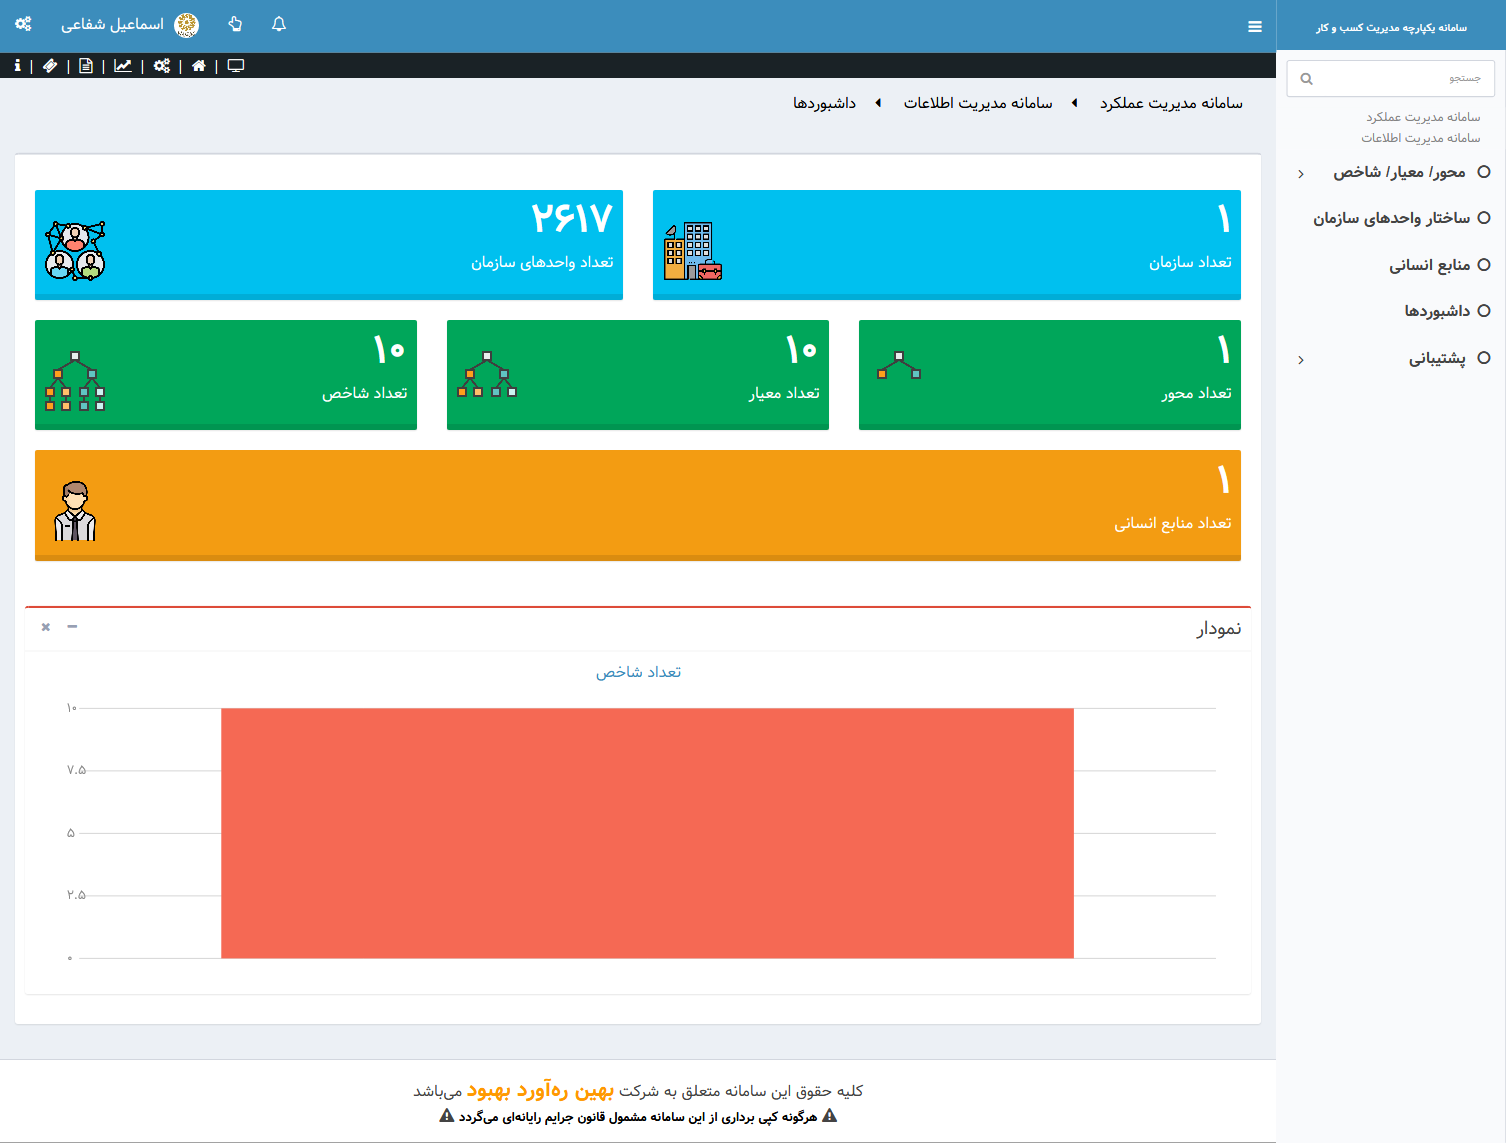Image resolution: width=1506 pixels, height=1143 pixels.
Task: Click the سامانه مدیریت عملکرد breadcrumb link
Action: 1171,103
